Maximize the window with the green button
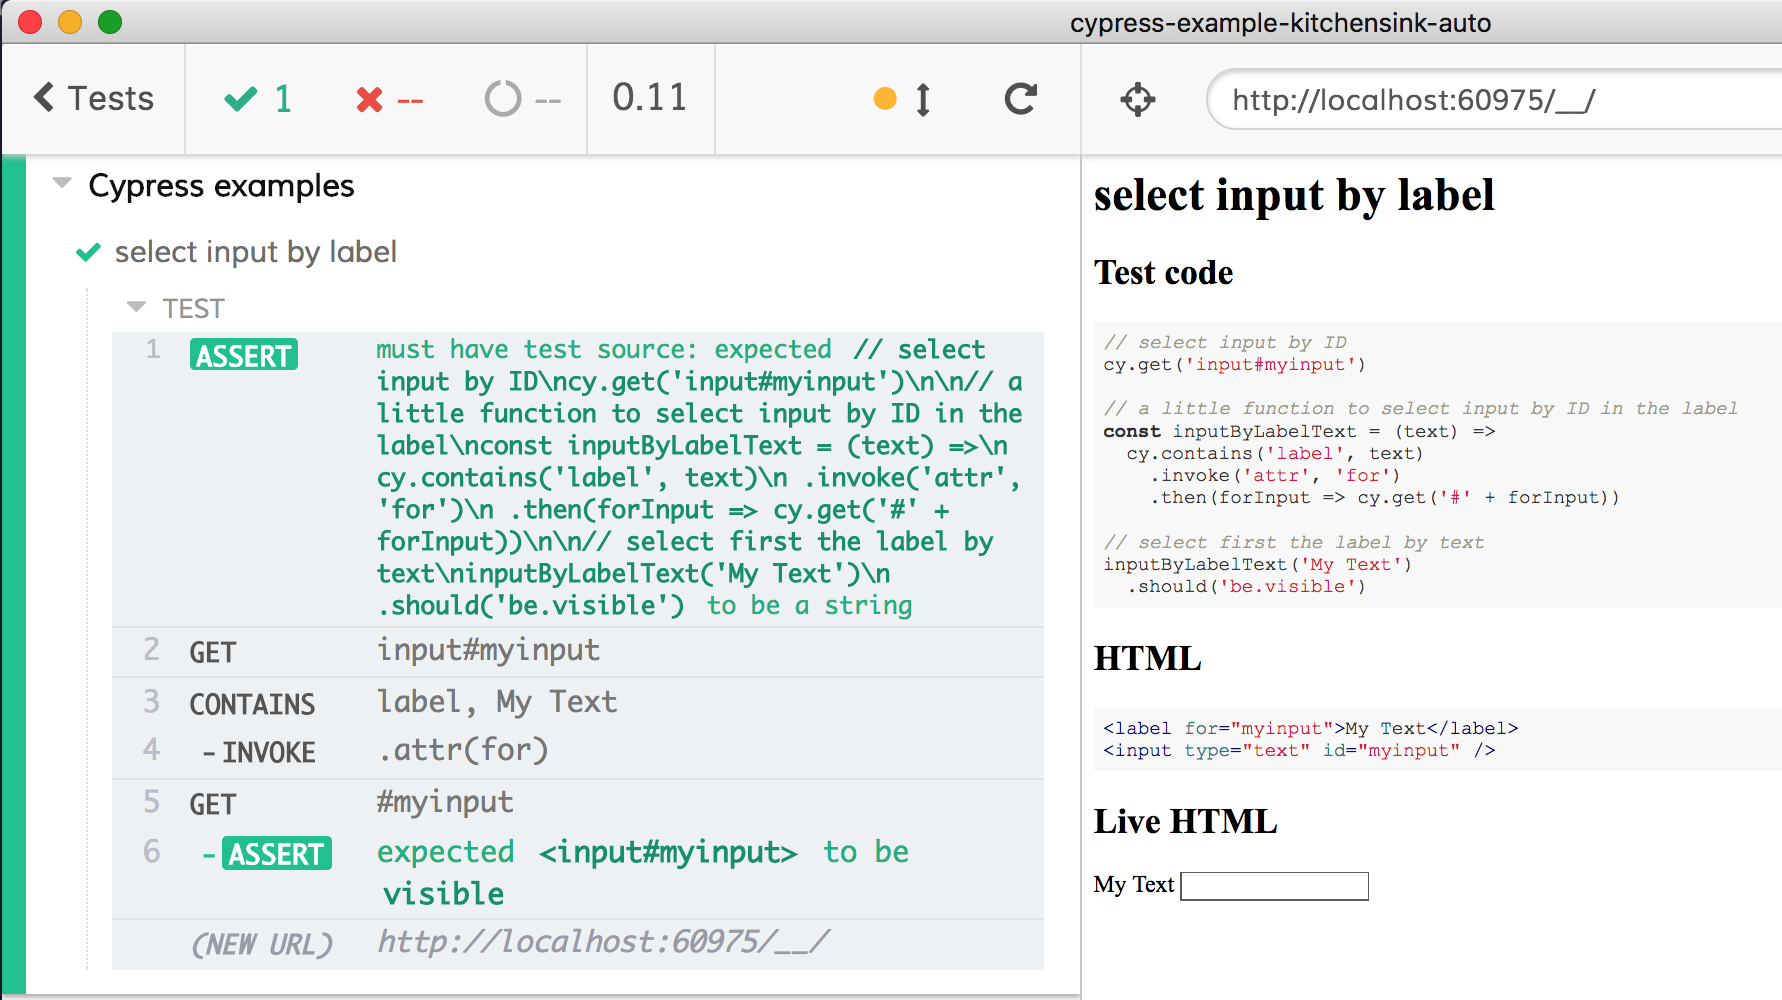The height and width of the screenshot is (1000, 1782). pyautogui.click(x=110, y=21)
